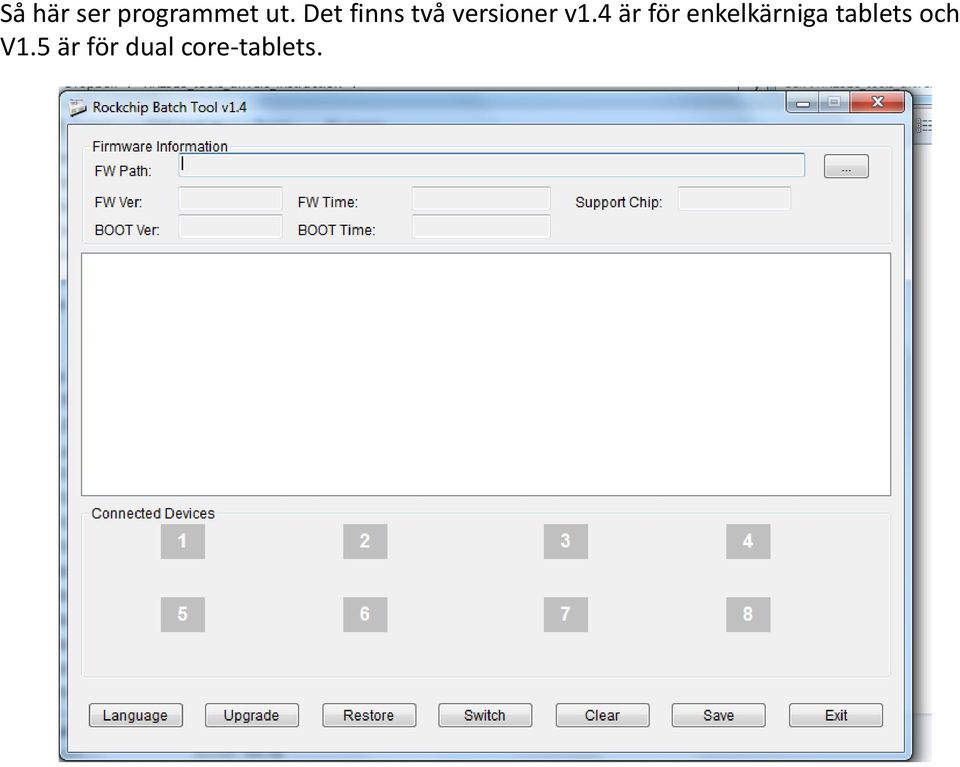960x767 pixels.
Task: Save the log with Save button
Action: coord(719,715)
